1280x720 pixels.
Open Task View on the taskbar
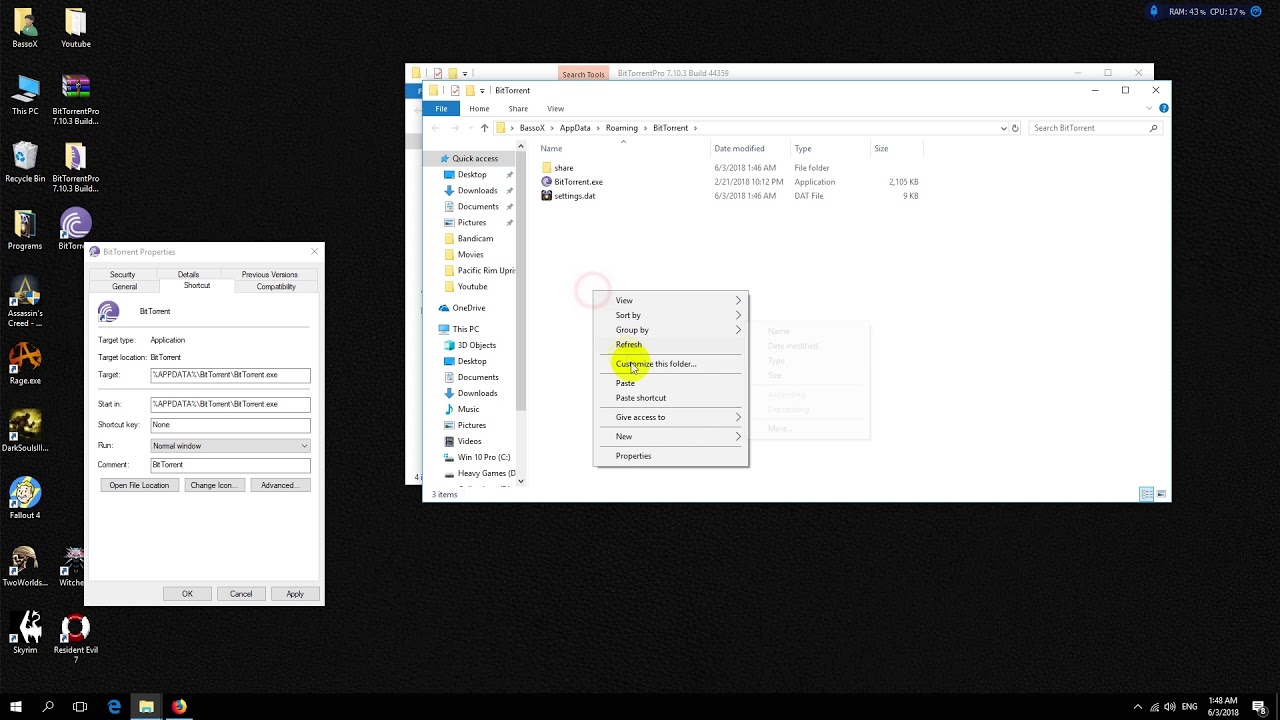point(80,706)
